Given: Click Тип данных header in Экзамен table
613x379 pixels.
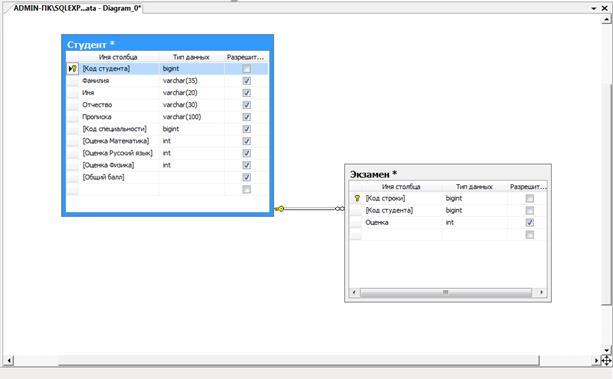Looking at the screenshot, I should point(474,187).
